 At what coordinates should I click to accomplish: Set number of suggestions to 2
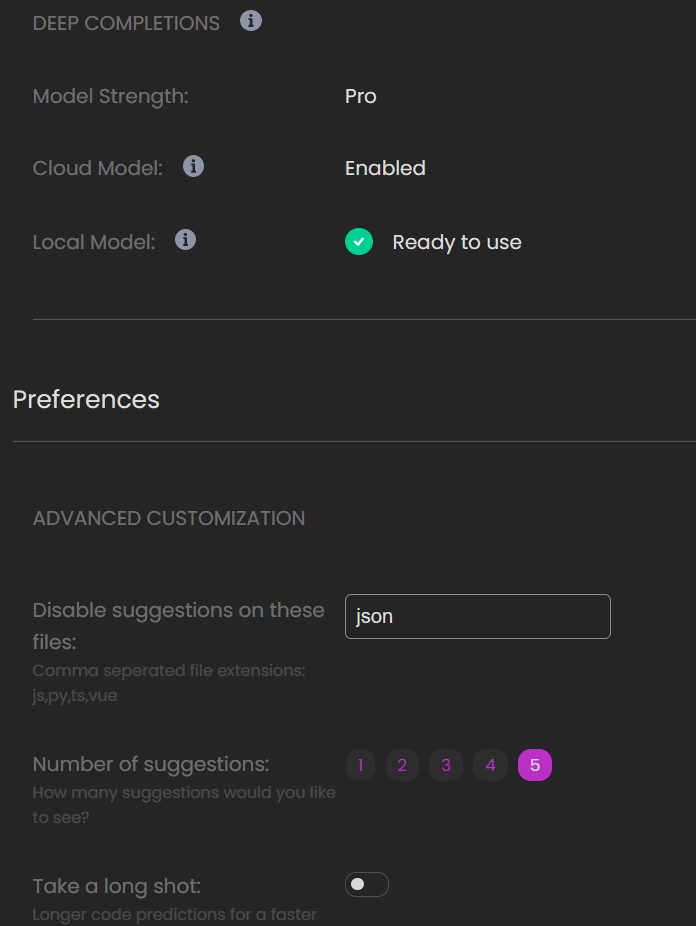(402, 766)
